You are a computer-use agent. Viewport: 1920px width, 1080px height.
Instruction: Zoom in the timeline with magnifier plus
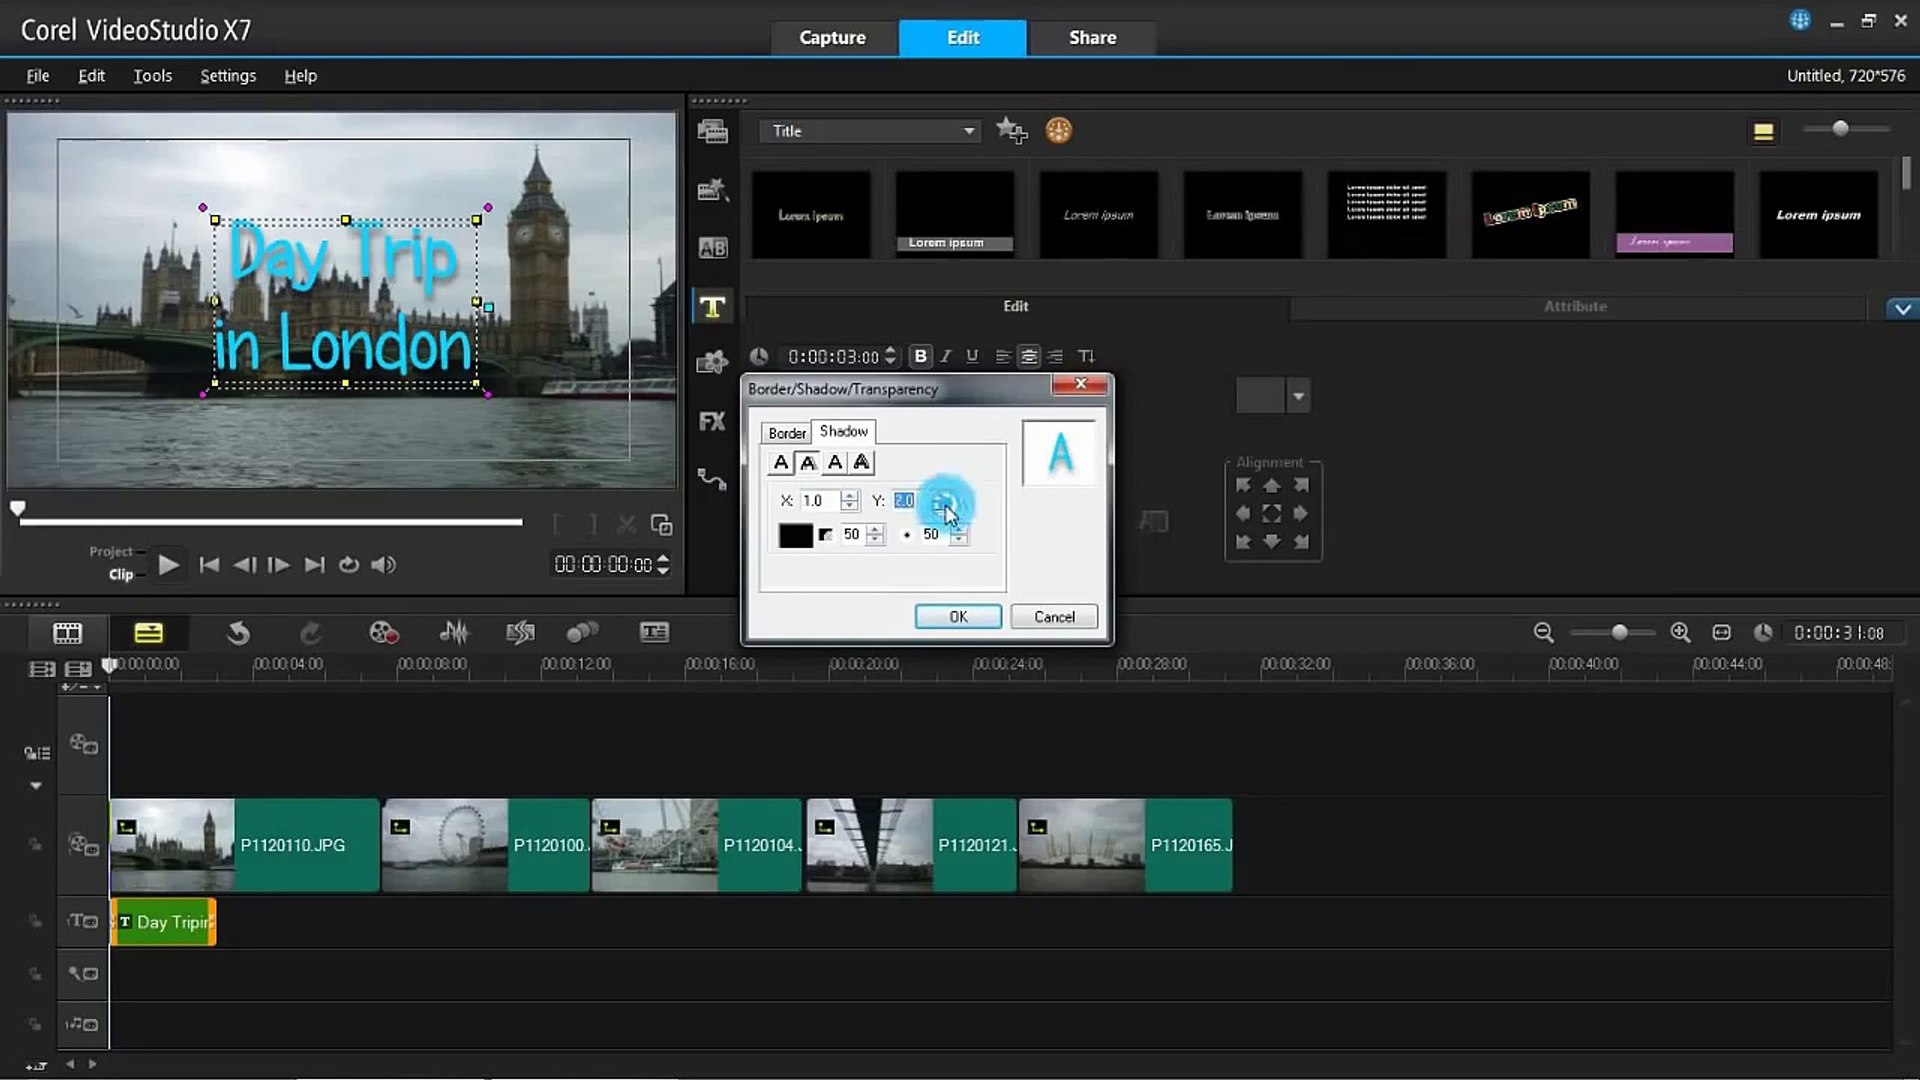tap(1681, 632)
